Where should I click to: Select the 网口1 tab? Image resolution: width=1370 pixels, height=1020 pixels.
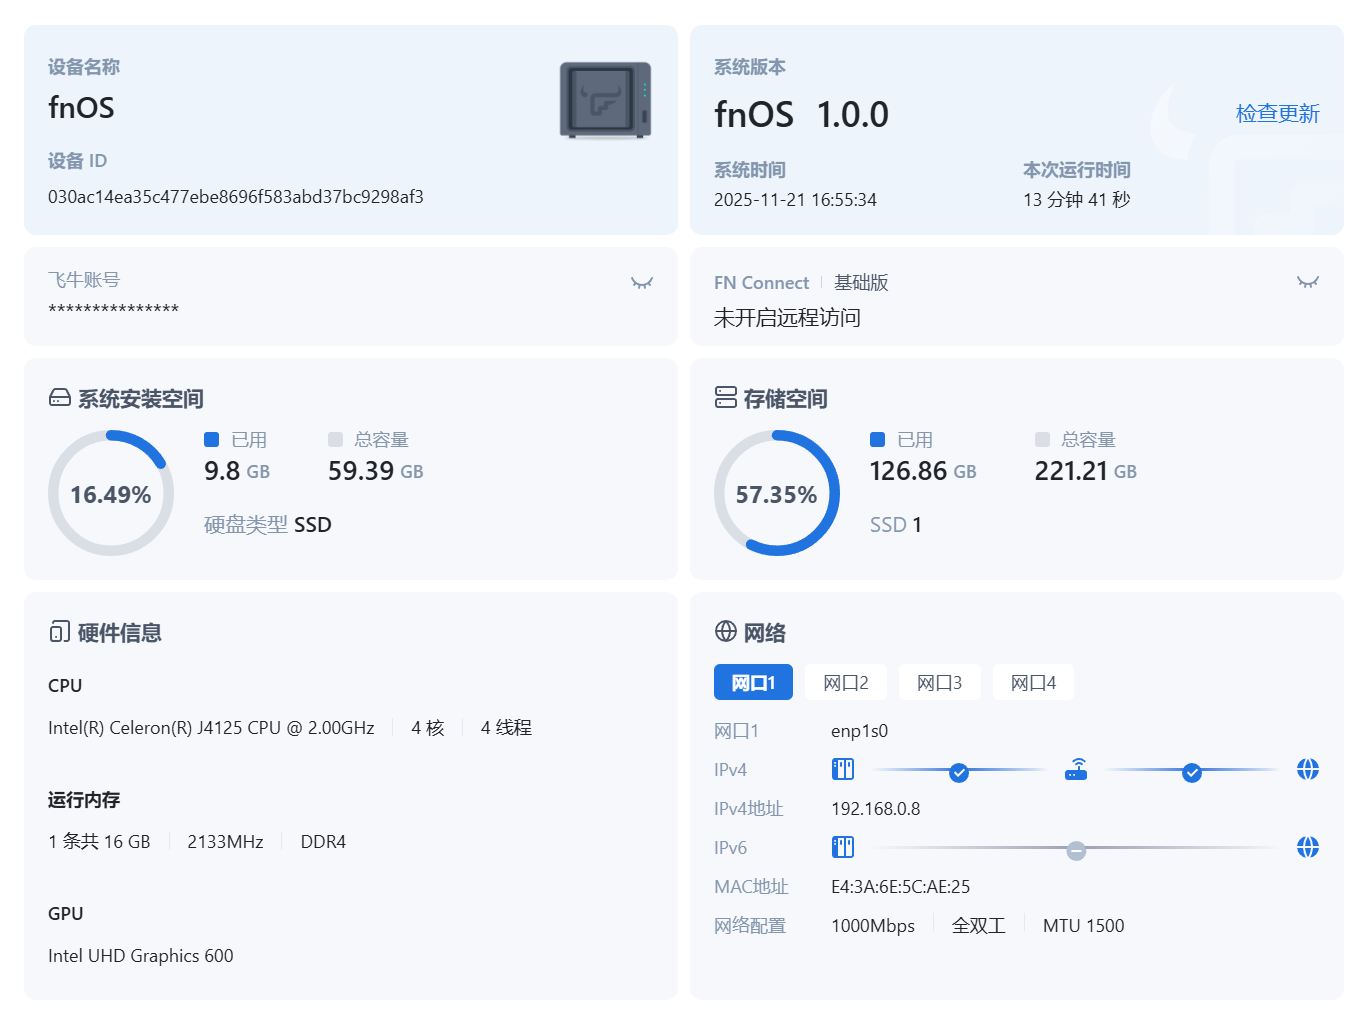pos(753,683)
